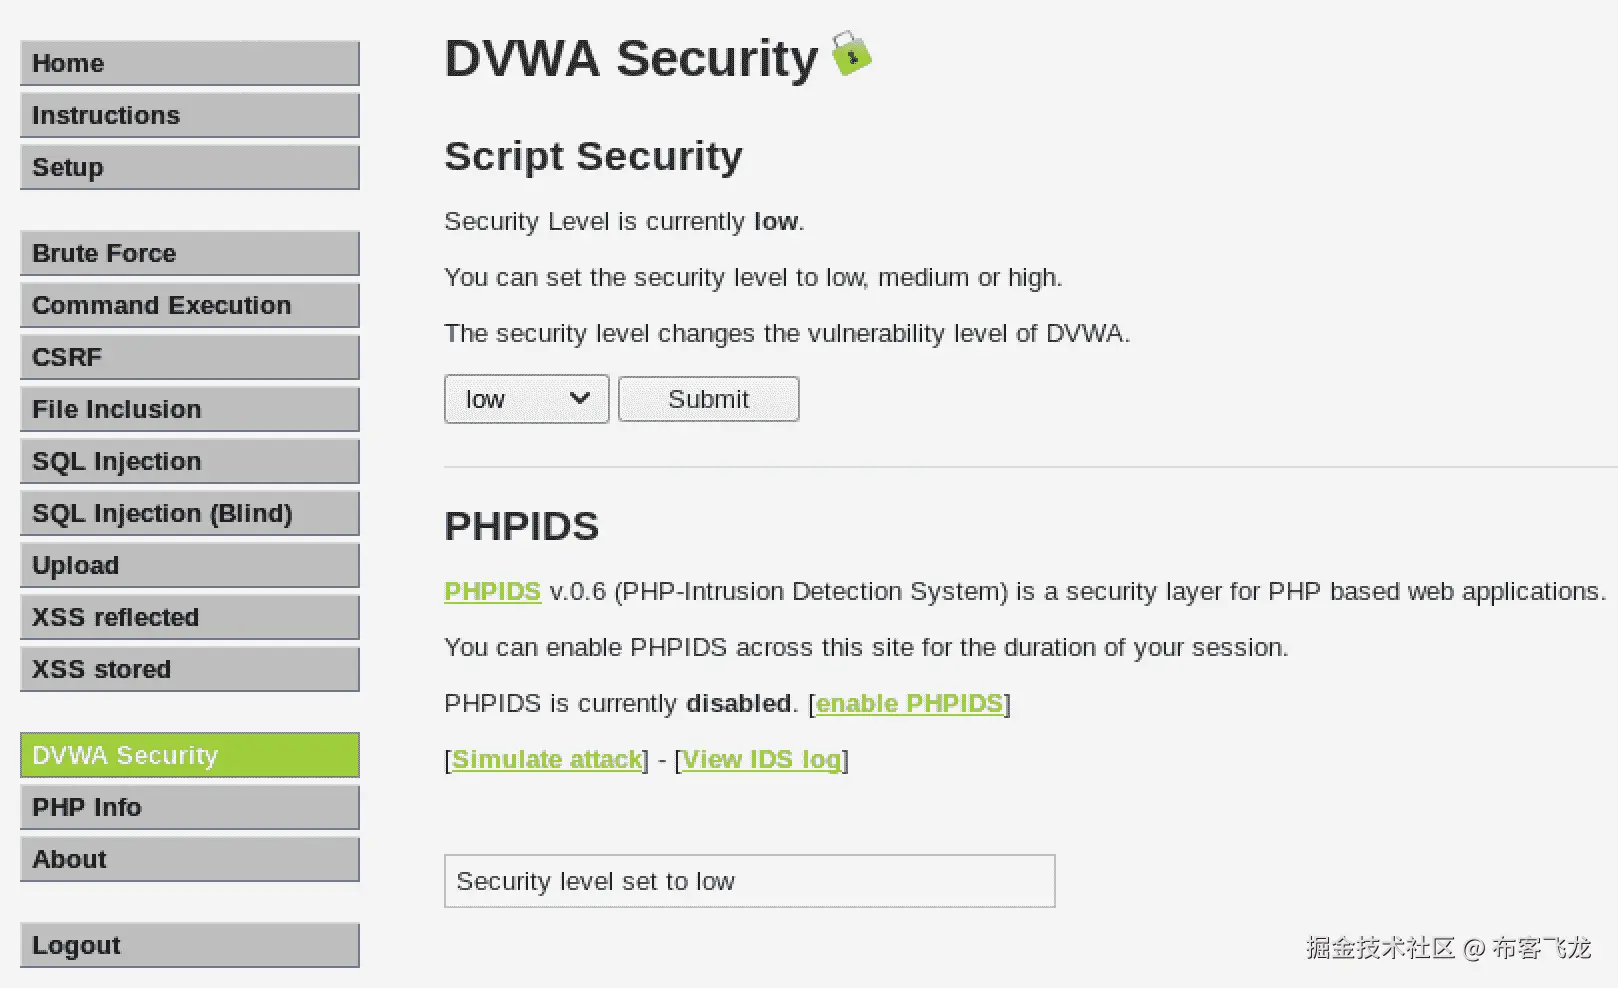Viewport: 1618px width, 988px height.
Task: Open the PHPIDS hyperlink
Action: [492, 591]
